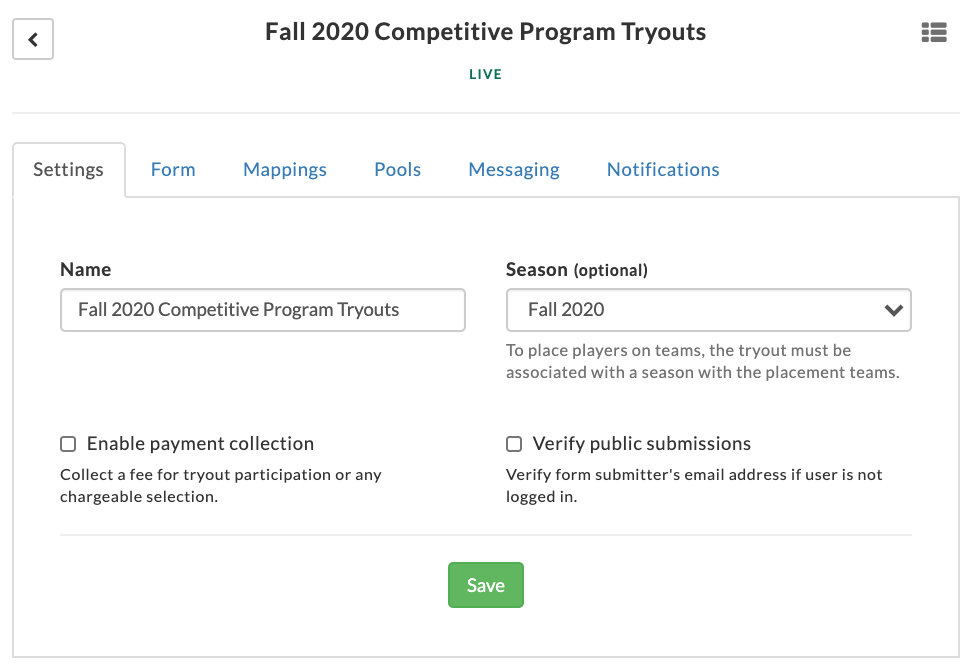Viewport: 972px width, 670px height.
Task: Open the Form tab
Action: tap(173, 170)
